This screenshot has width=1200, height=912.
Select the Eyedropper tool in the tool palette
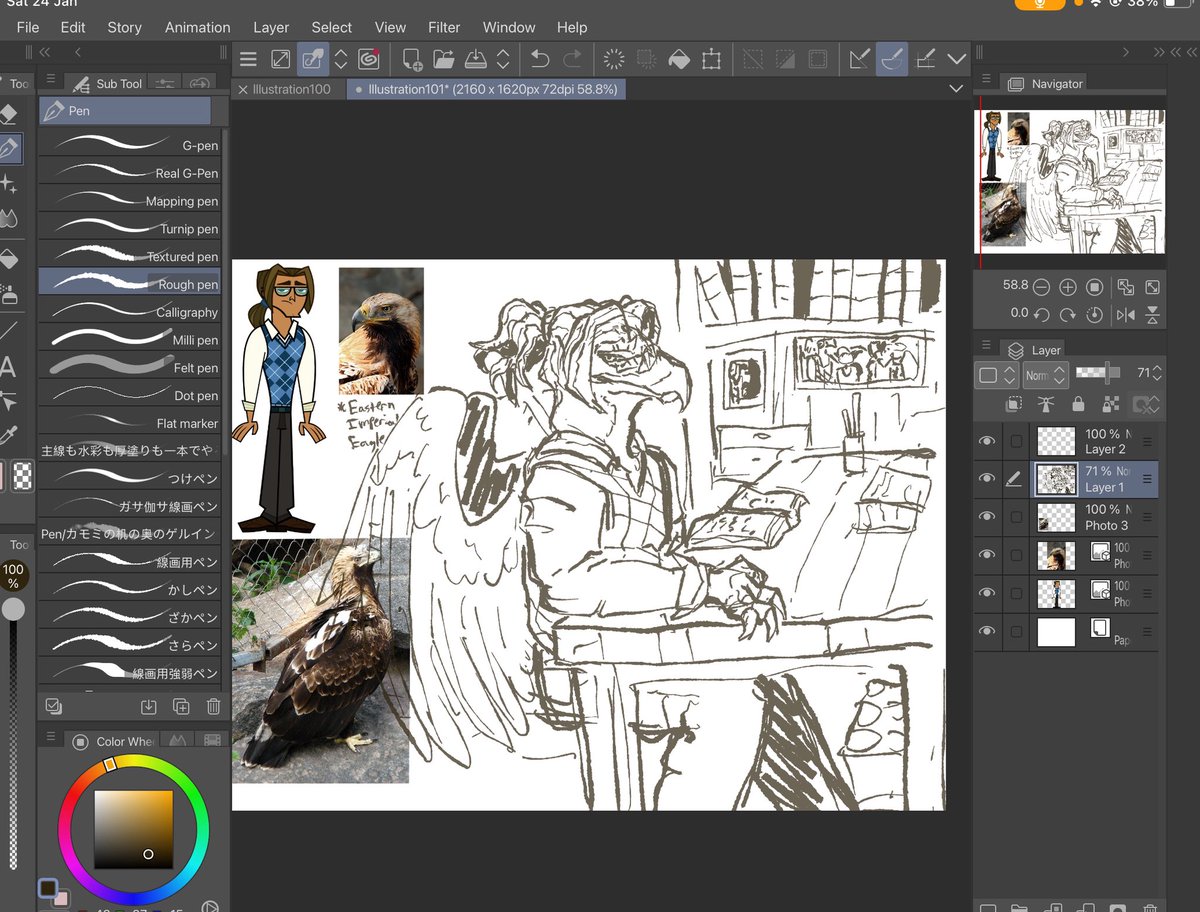point(8,434)
